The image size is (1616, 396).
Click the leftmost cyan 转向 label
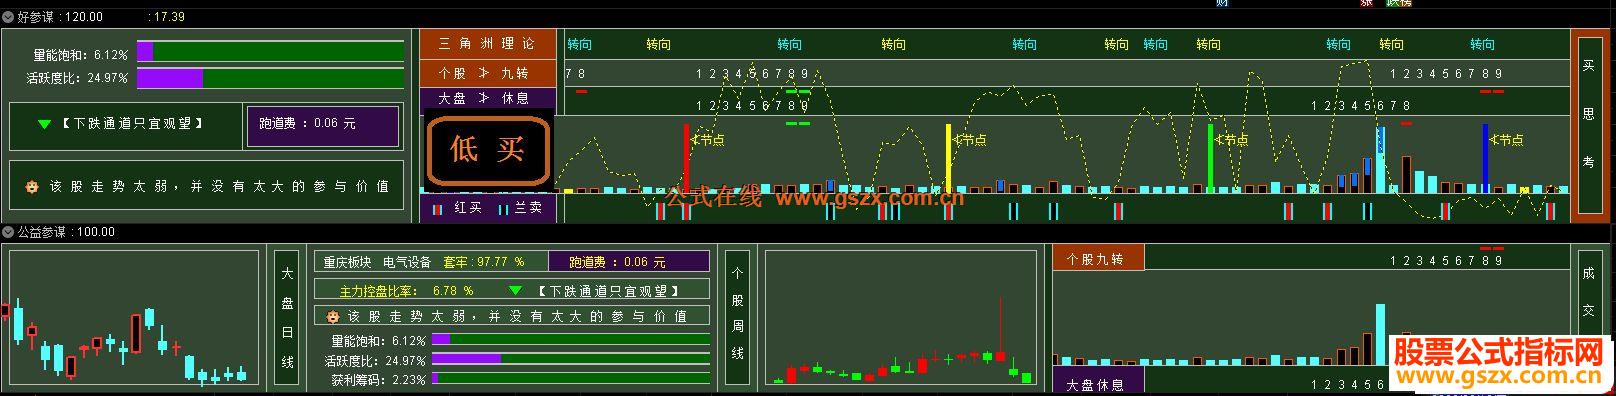[x=579, y=44]
